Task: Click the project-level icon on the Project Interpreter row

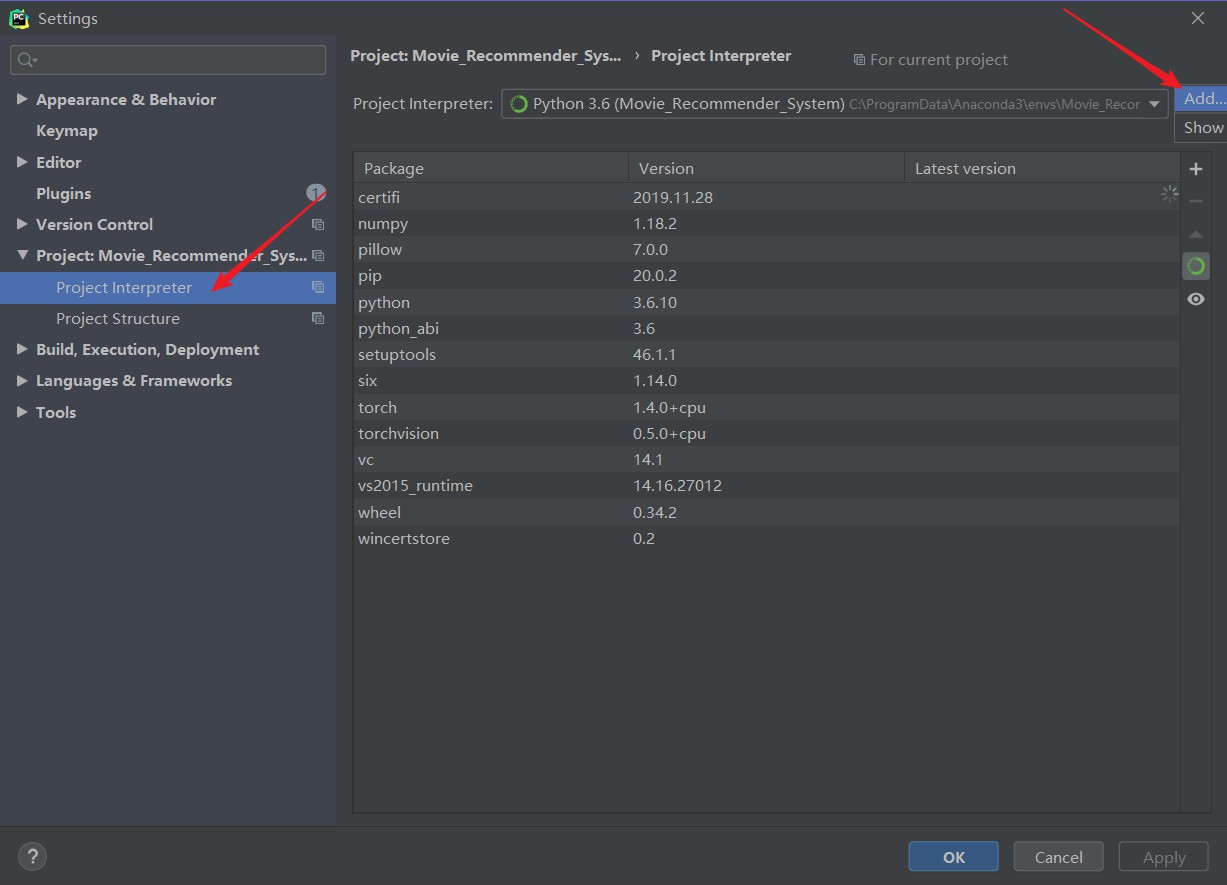Action: tap(318, 287)
